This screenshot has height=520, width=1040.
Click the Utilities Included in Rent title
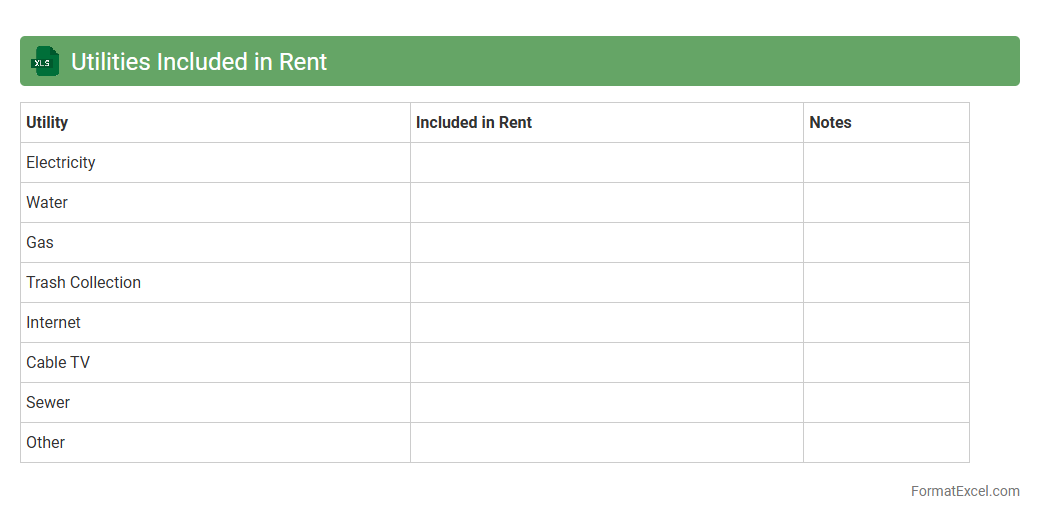tap(199, 62)
